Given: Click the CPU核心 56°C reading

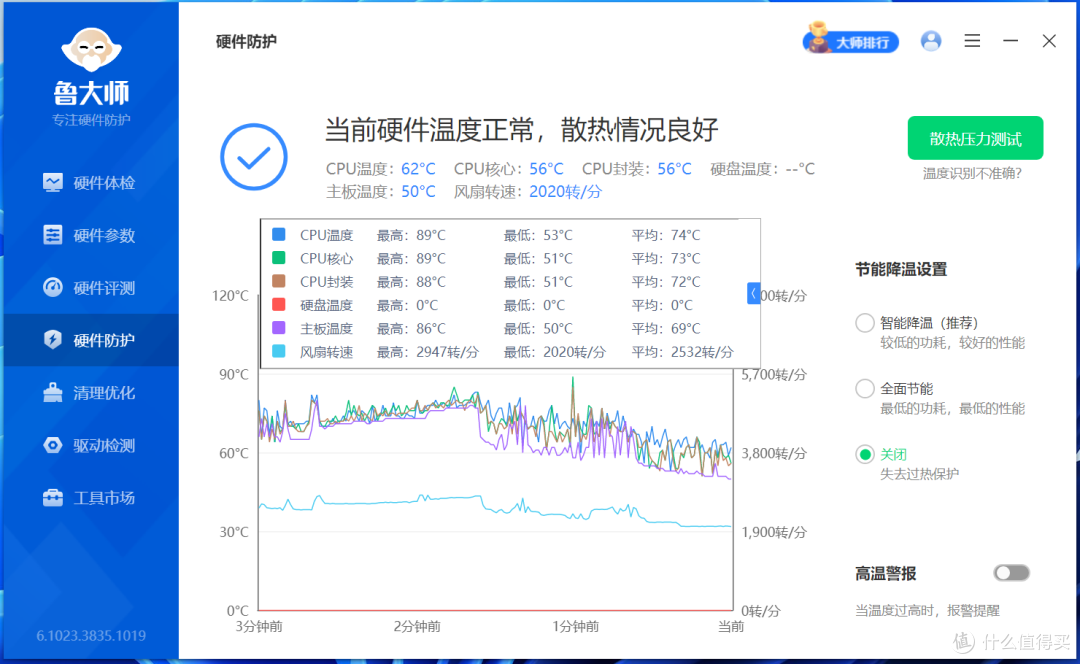Looking at the screenshot, I should [508, 169].
